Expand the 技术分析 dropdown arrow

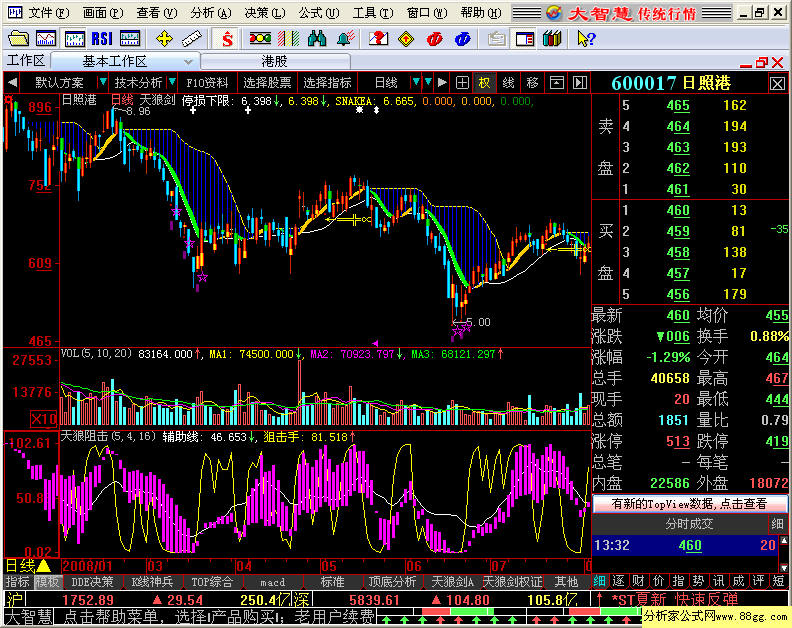pos(172,82)
